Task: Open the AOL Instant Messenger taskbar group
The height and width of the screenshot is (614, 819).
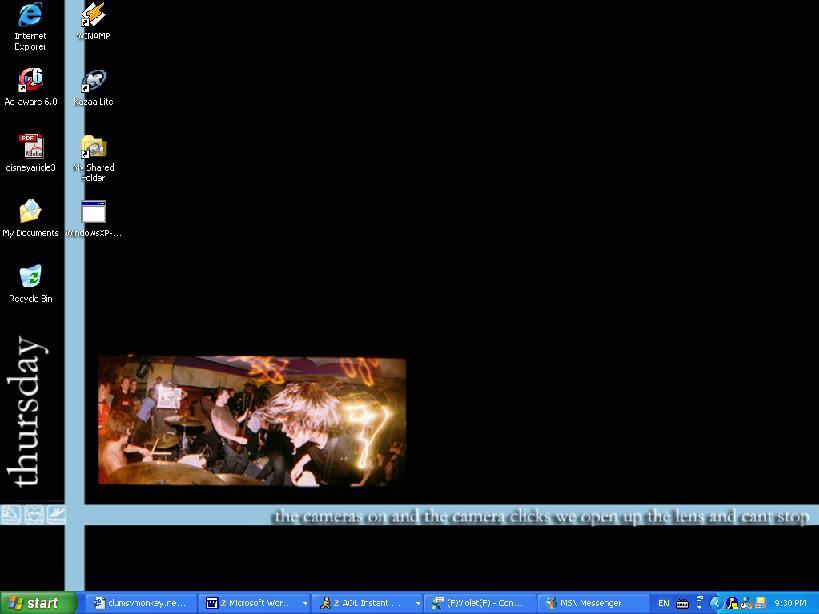Action: (x=362, y=603)
